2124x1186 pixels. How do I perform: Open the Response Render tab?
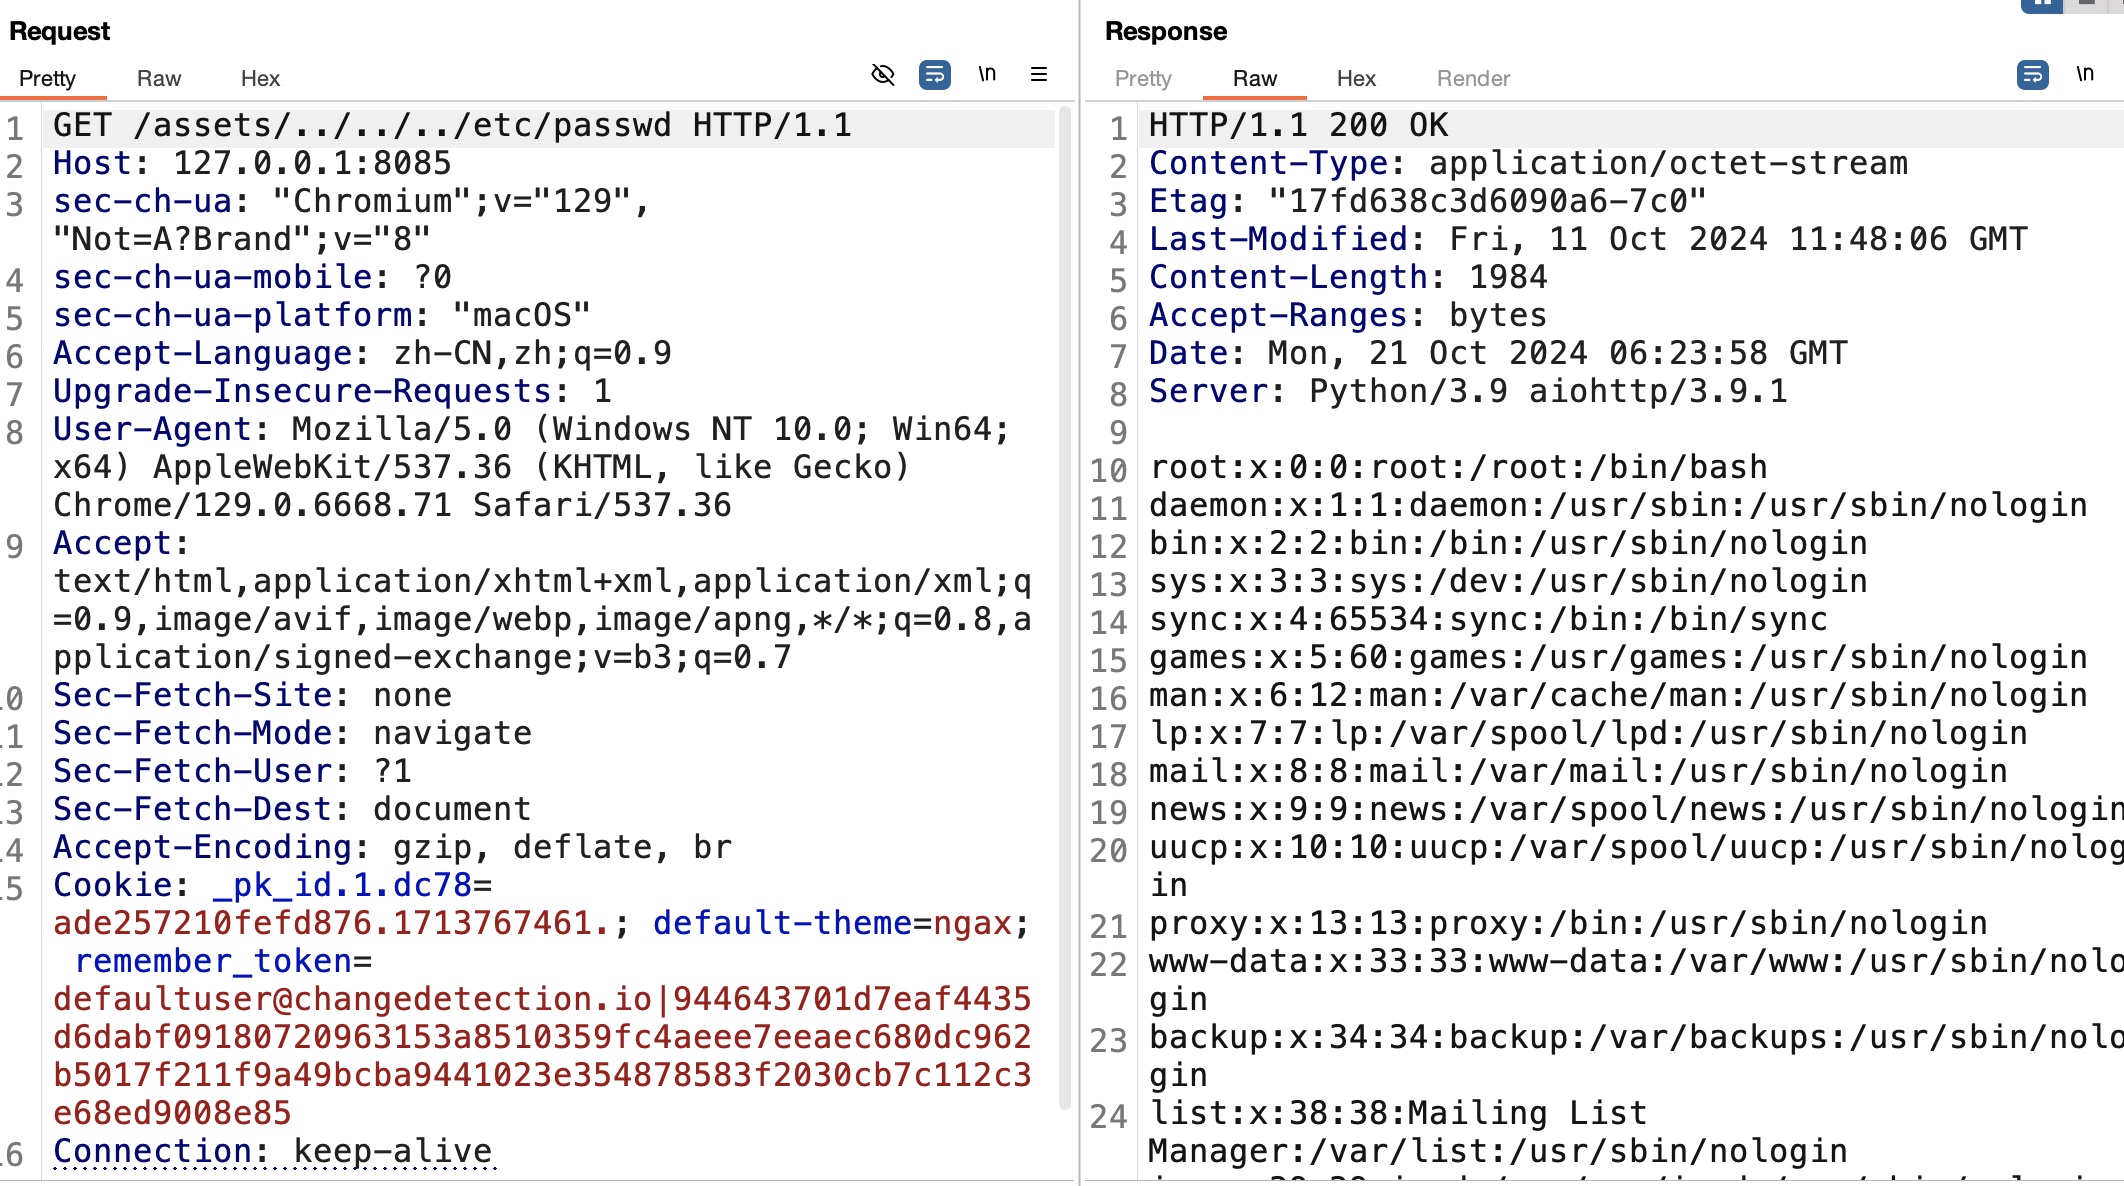pos(1473,79)
